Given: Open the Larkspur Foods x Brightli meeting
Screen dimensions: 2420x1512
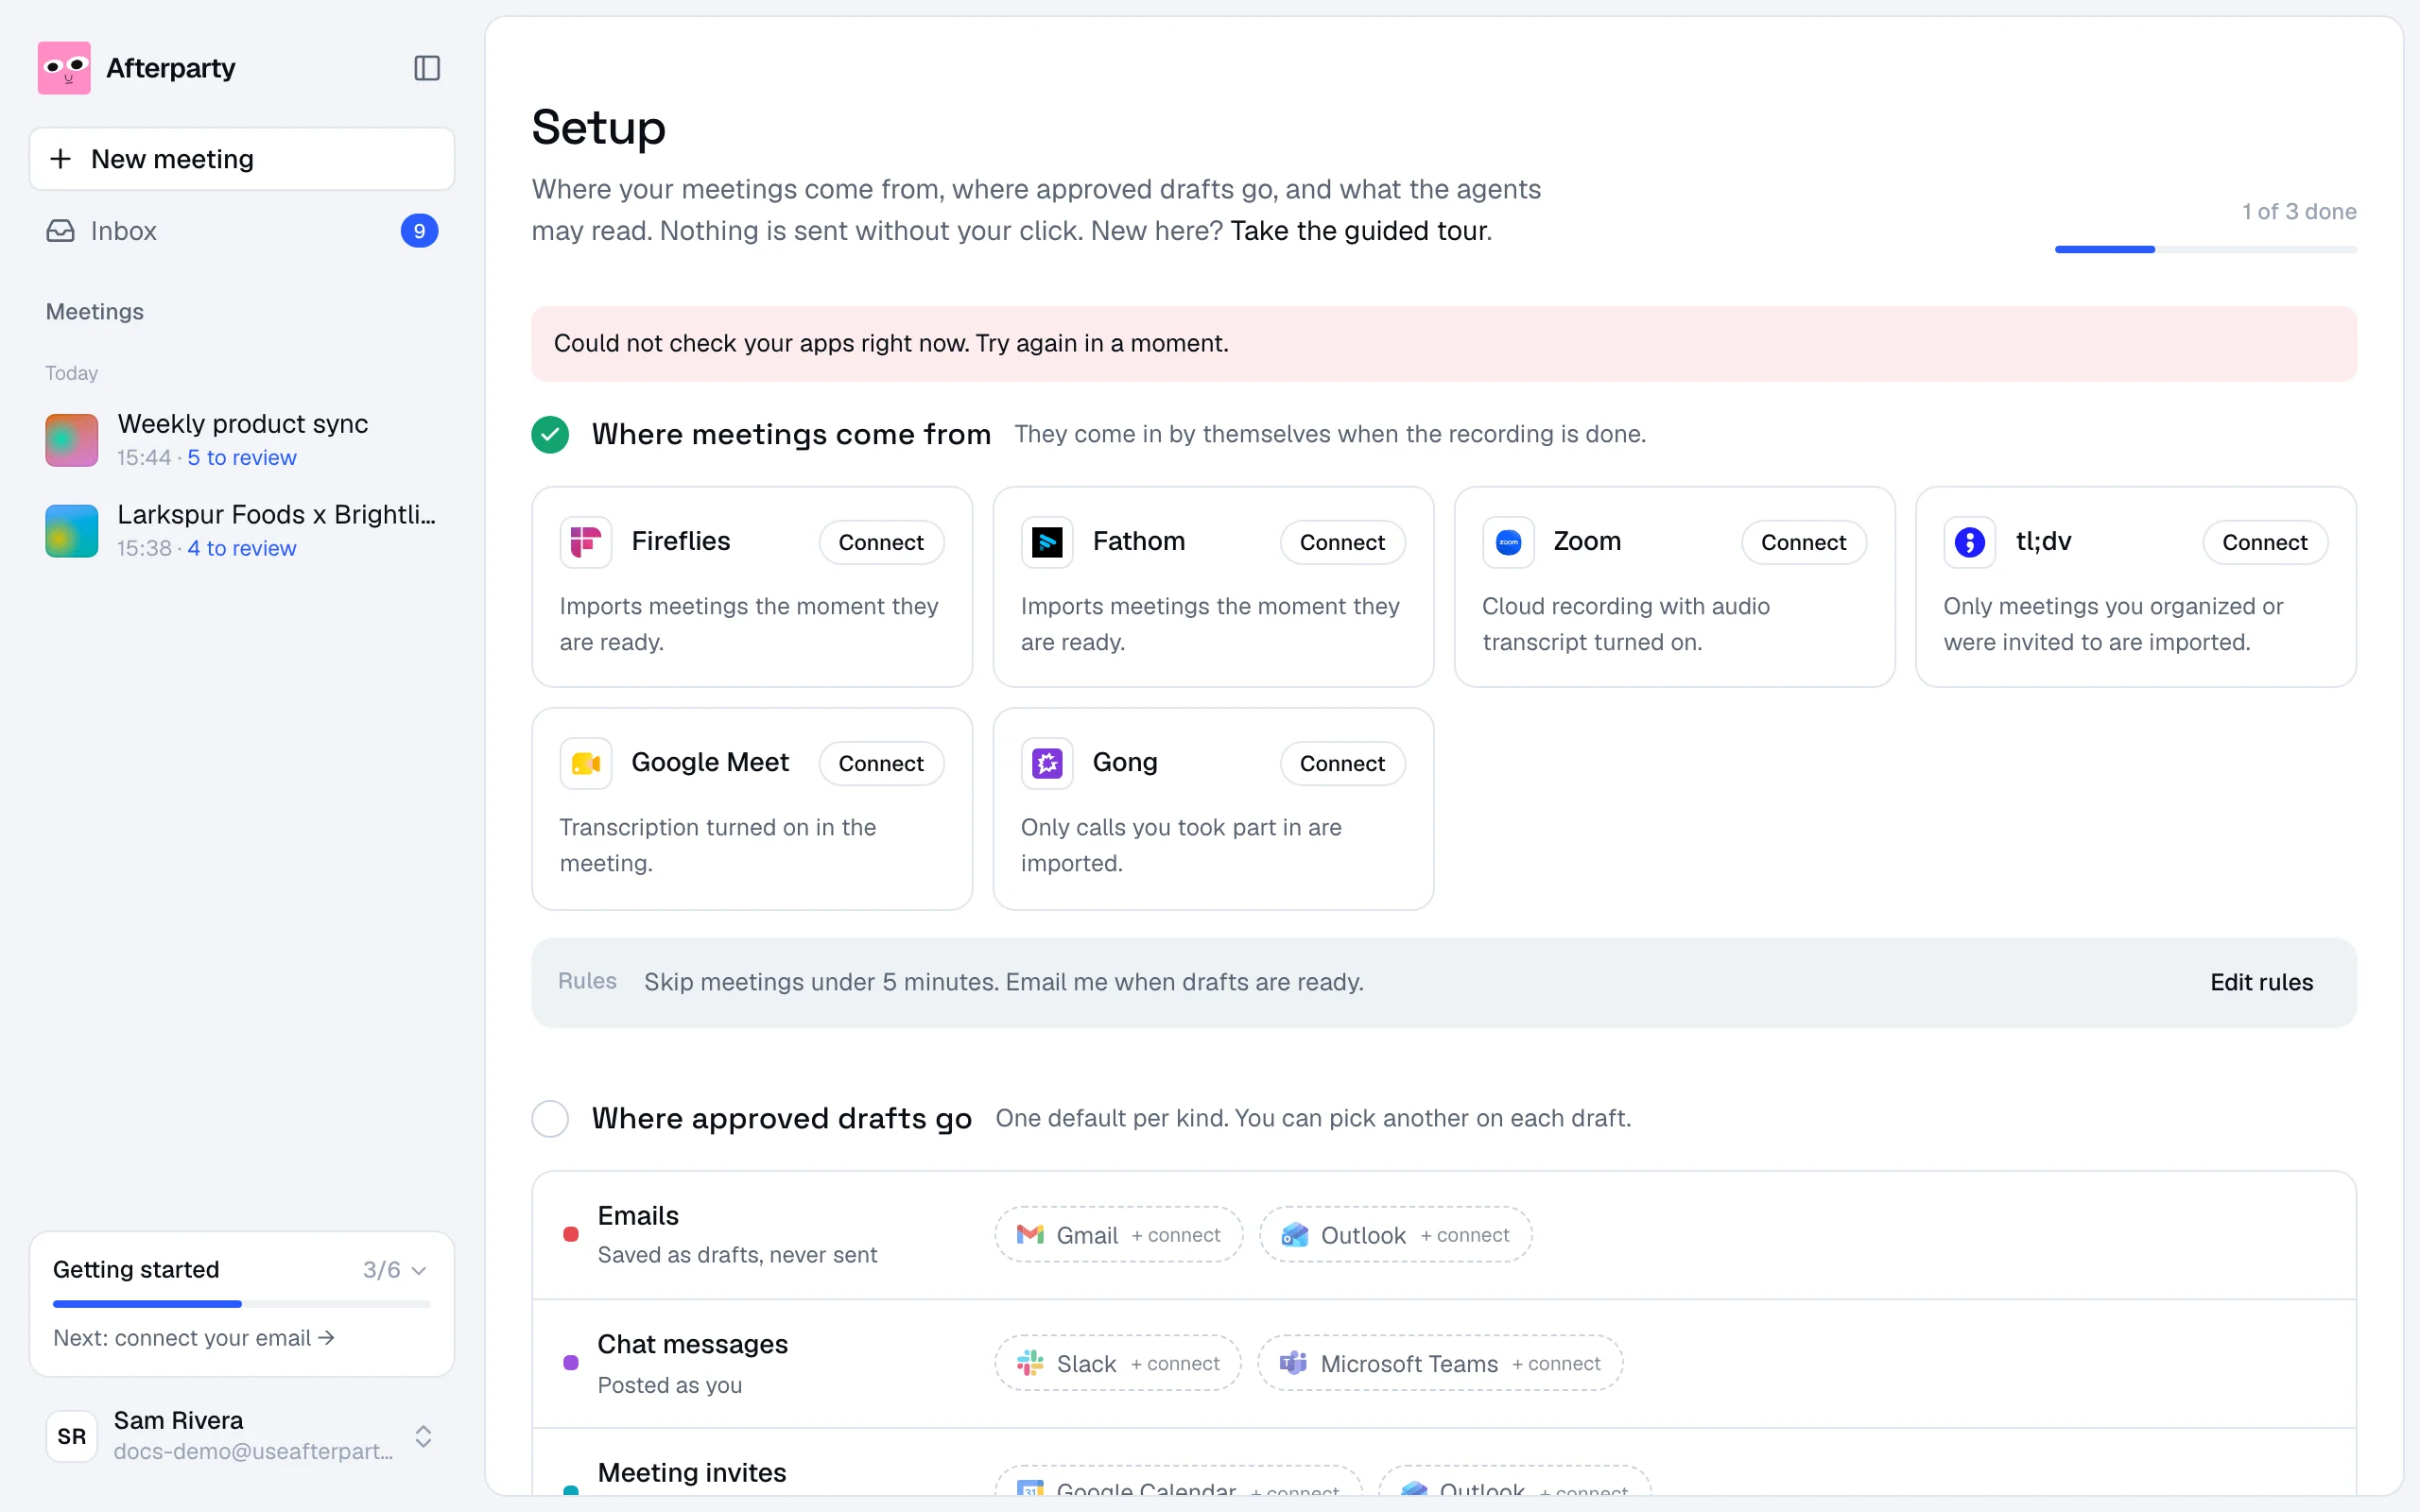Looking at the screenshot, I should pos(242,530).
